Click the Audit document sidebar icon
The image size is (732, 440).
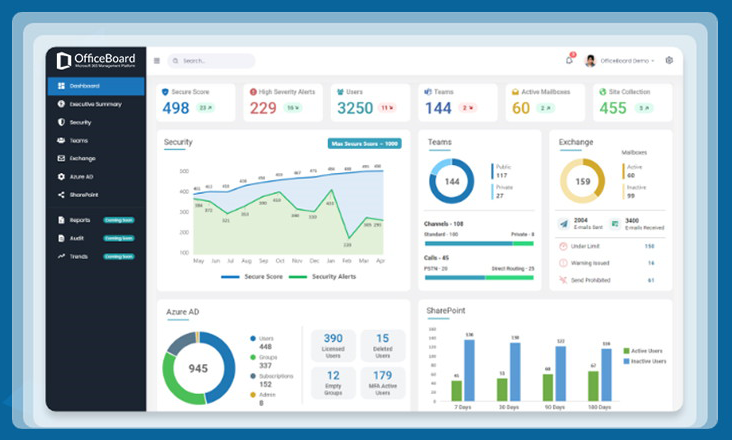(x=61, y=238)
